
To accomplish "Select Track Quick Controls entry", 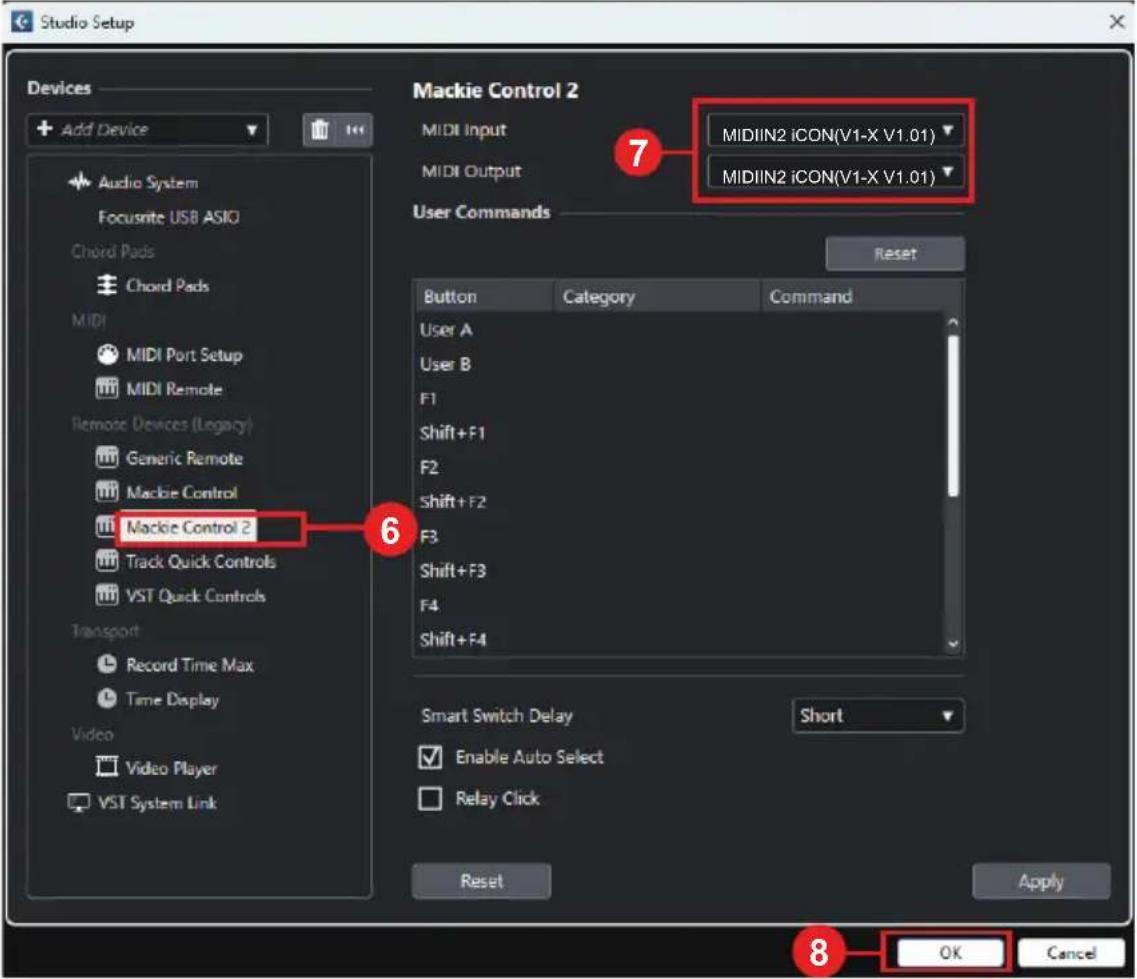I will coord(201,561).
